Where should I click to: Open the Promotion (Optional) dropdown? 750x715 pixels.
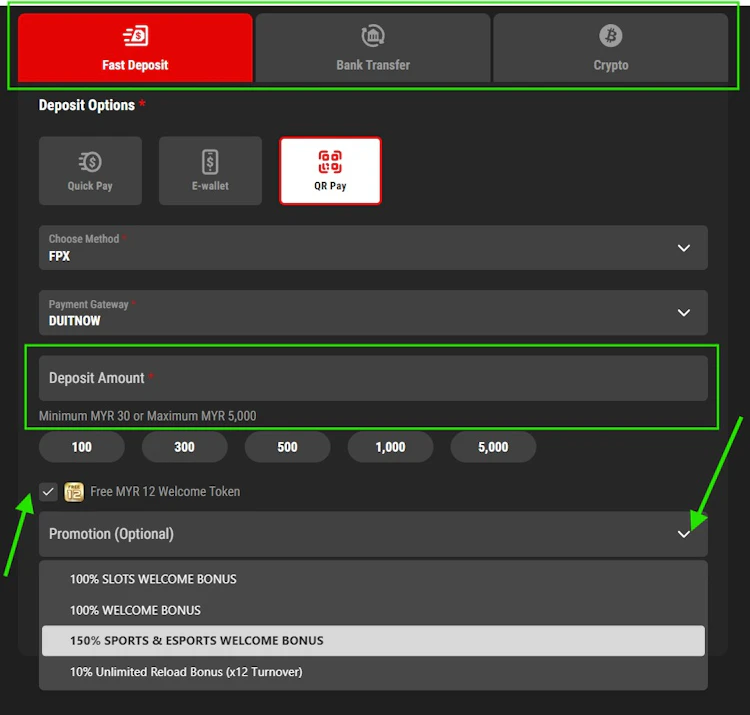(x=373, y=534)
